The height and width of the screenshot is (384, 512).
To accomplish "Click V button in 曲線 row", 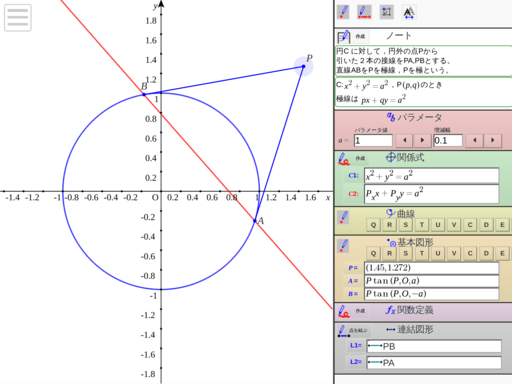I will coord(454,225).
